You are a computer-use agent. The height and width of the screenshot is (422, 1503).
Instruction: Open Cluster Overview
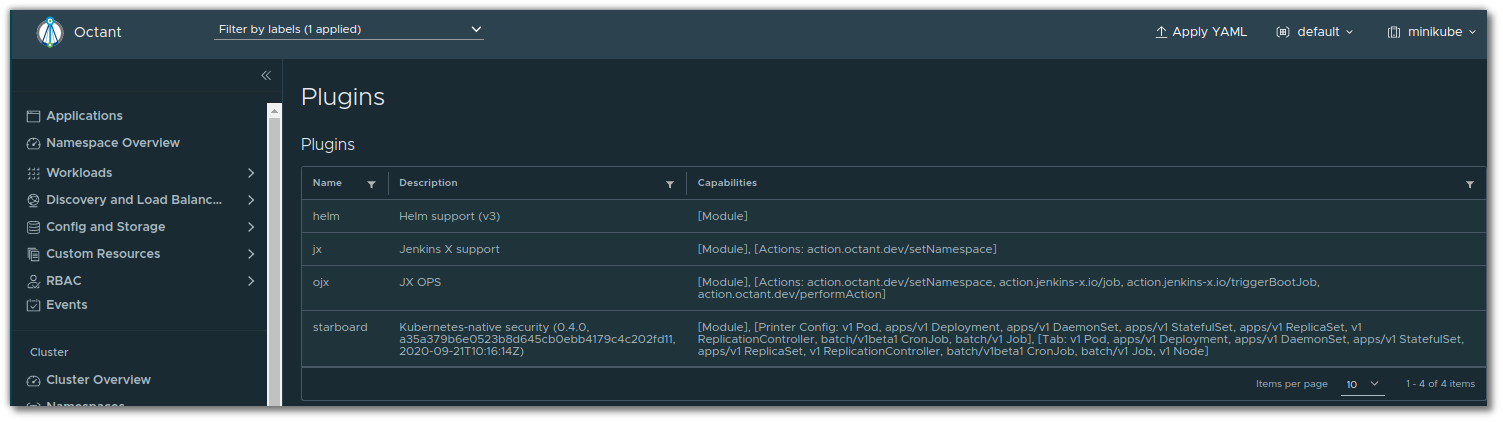click(x=98, y=380)
